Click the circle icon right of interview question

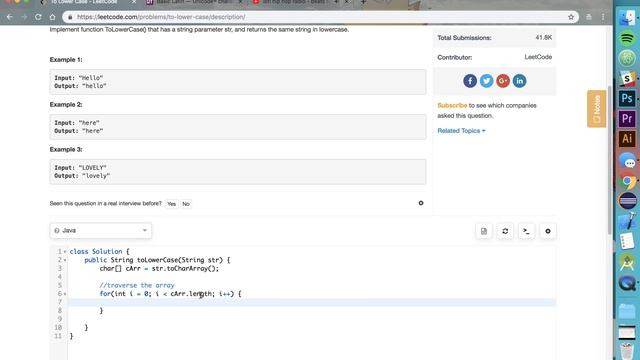[x=421, y=203]
